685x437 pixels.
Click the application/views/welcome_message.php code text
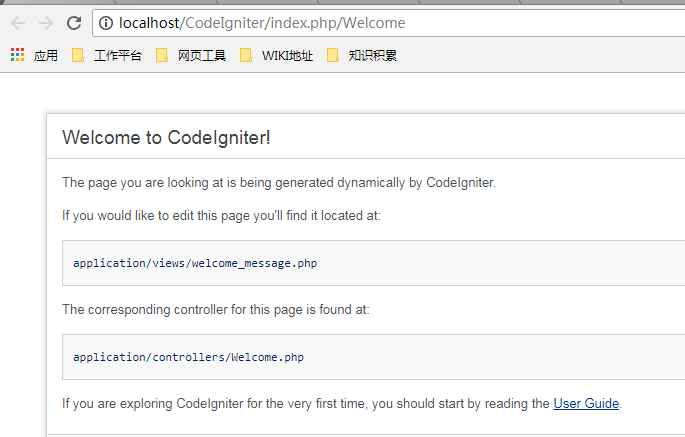click(195, 263)
